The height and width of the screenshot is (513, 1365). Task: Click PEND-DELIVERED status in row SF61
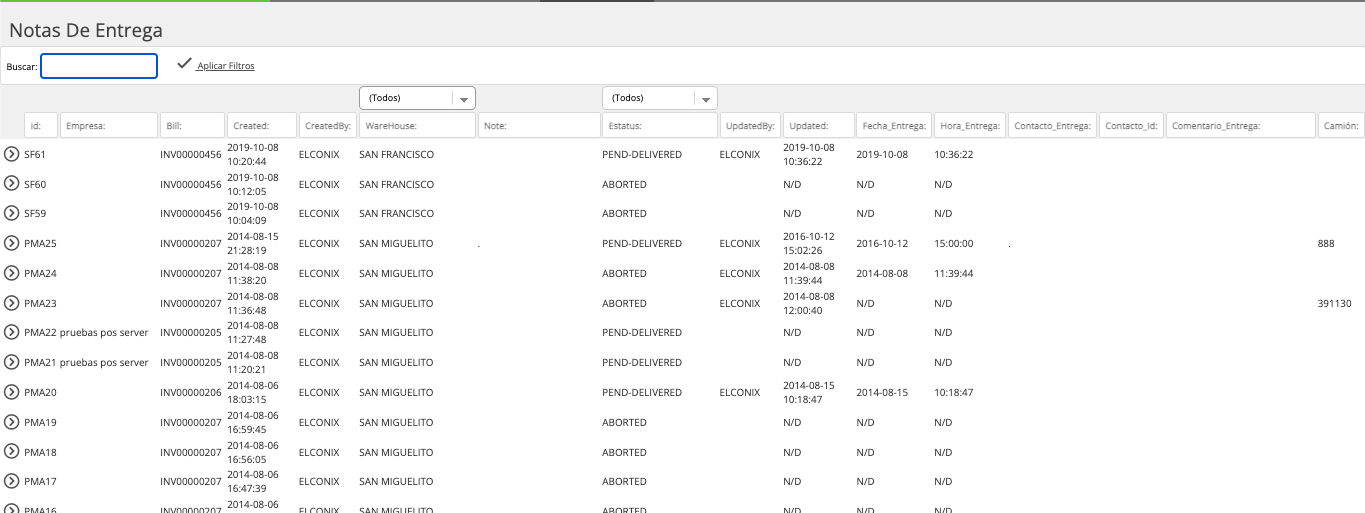coord(642,155)
